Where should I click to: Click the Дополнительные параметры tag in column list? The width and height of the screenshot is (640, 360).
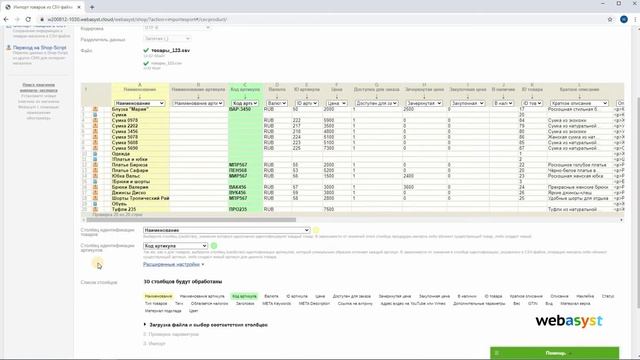[479, 304]
